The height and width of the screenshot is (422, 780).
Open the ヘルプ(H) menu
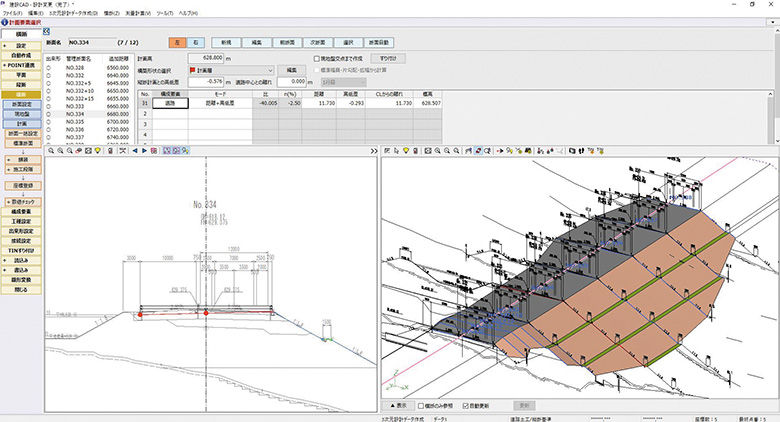coord(188,13)
